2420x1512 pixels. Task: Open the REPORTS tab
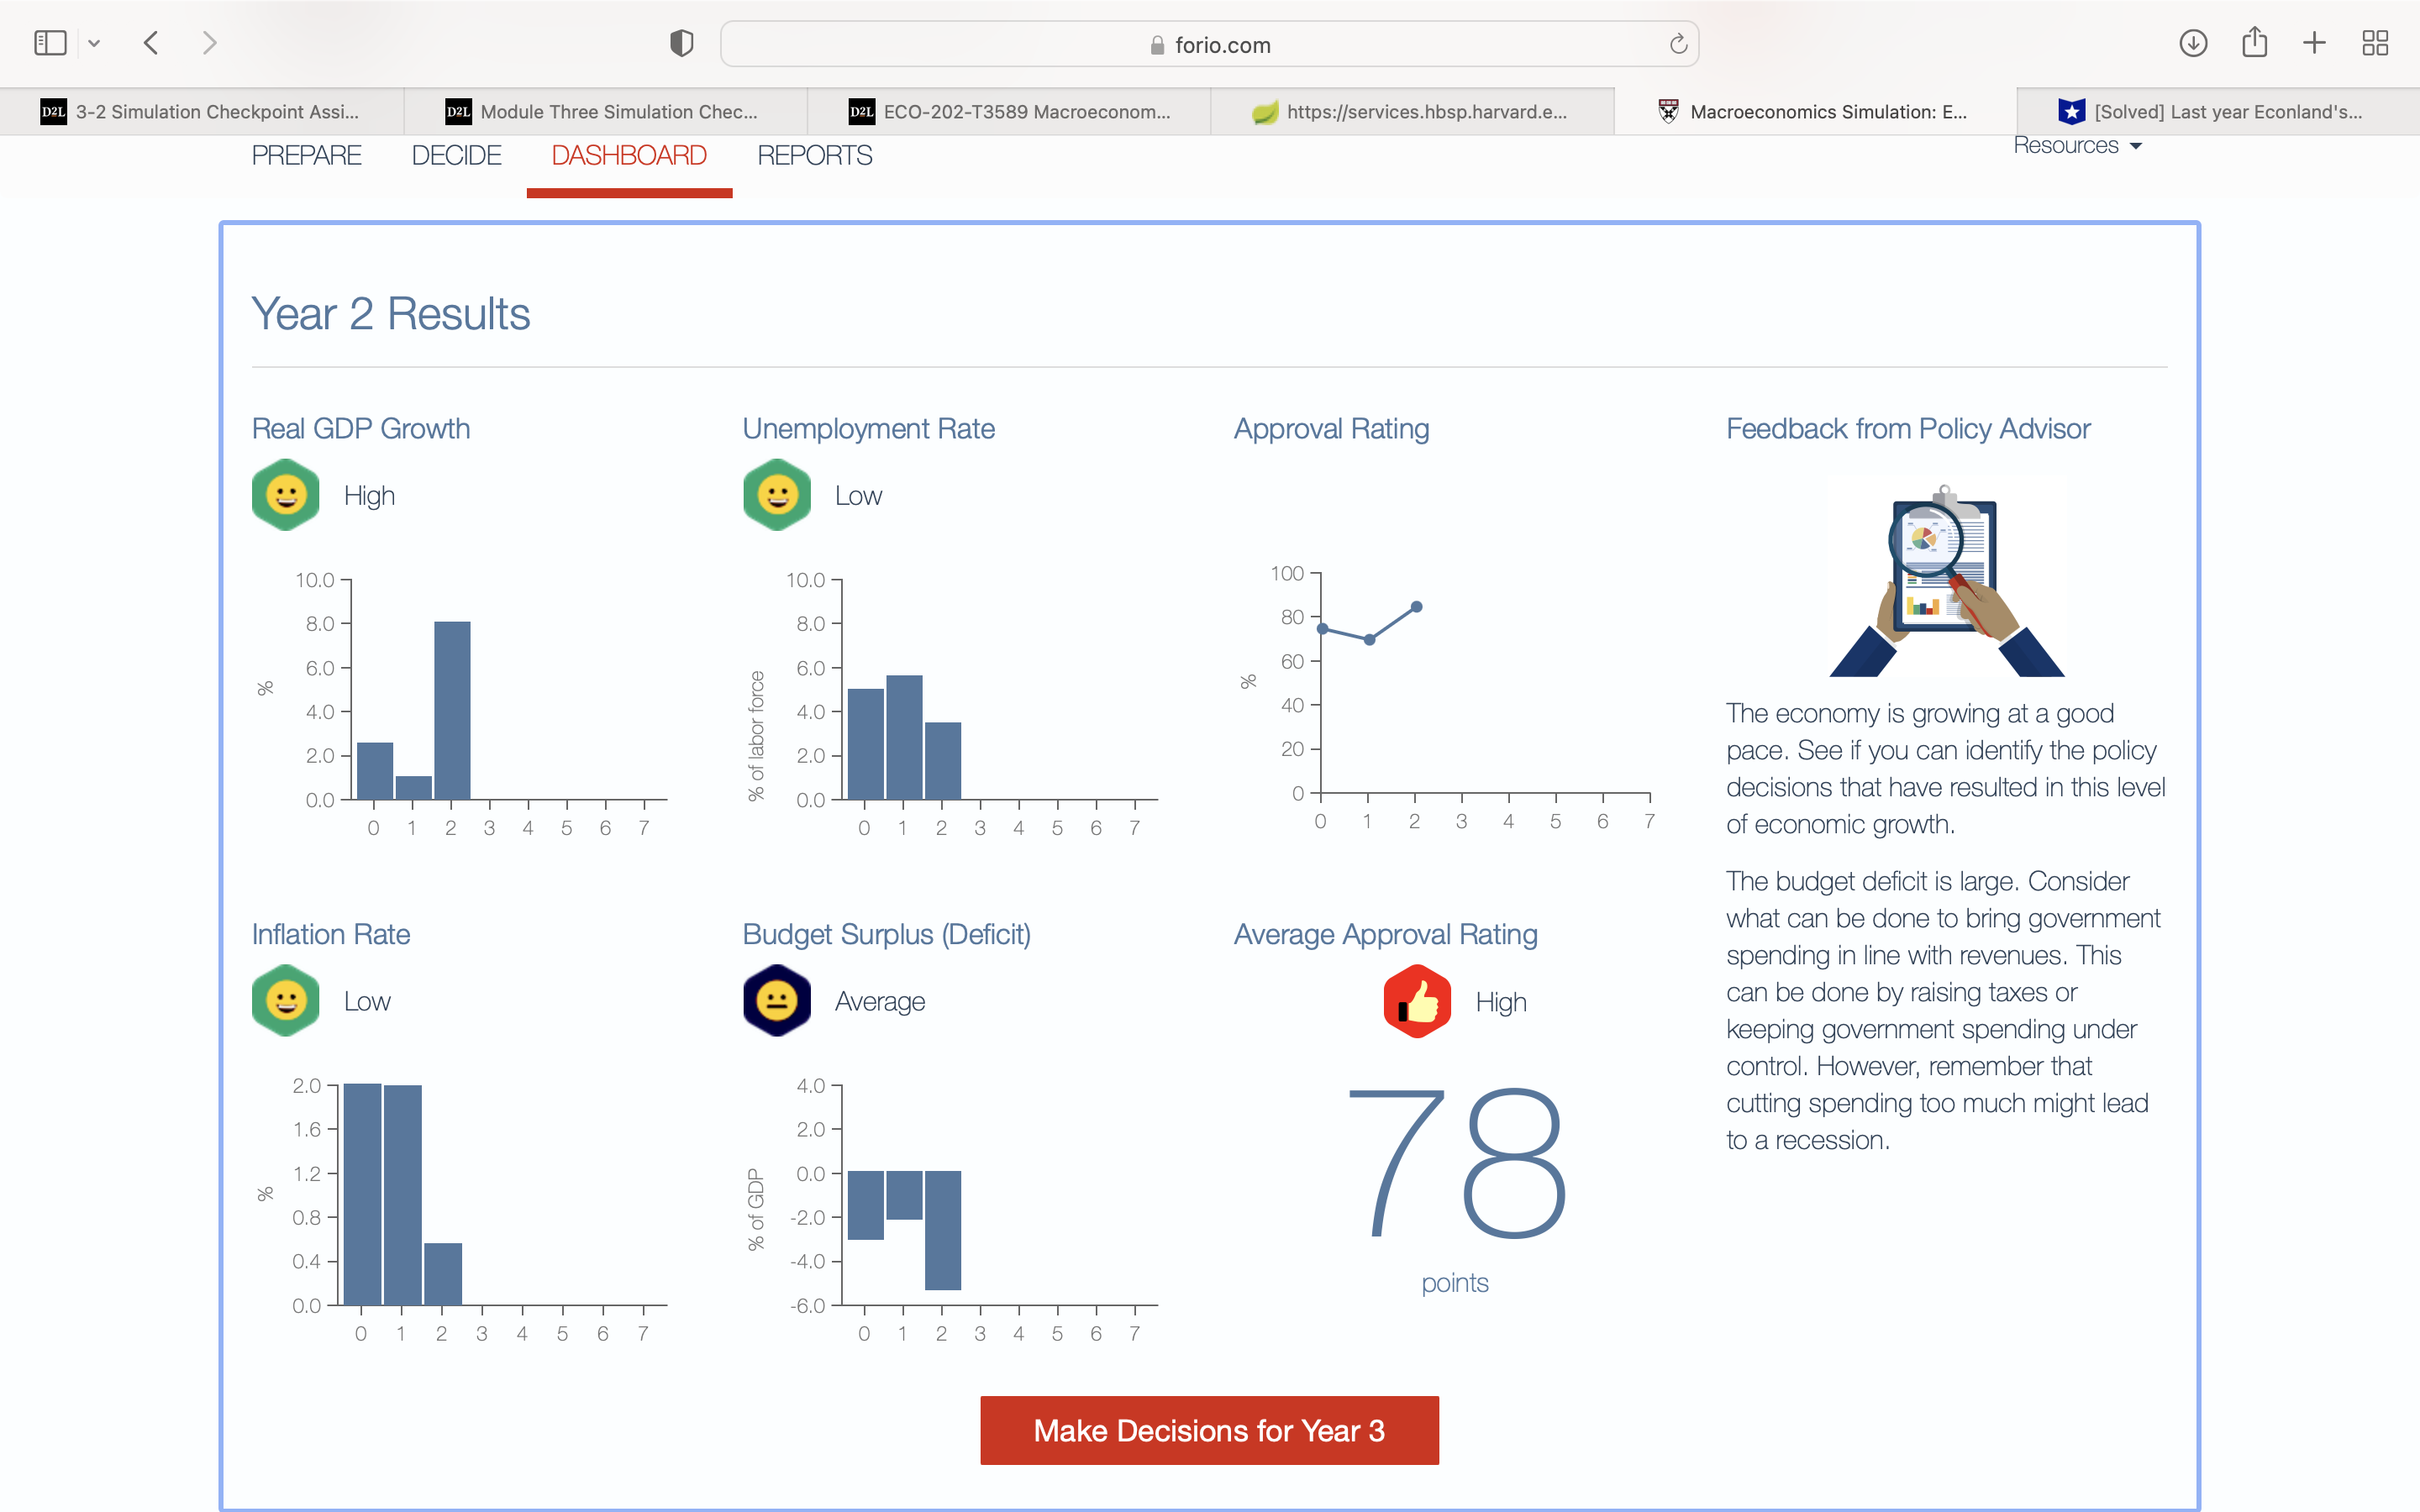coord(814,156)
